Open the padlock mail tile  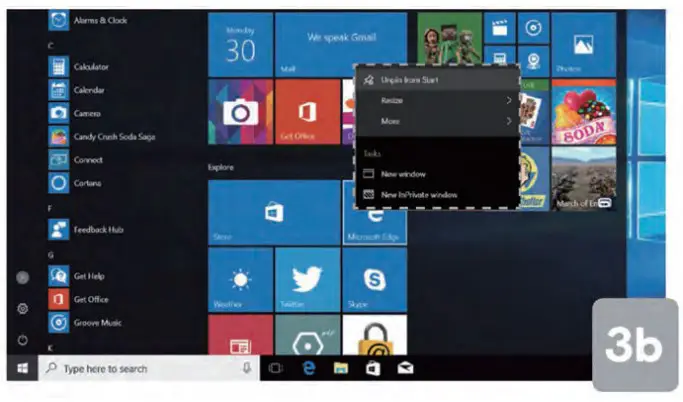click(x=375, y=334)
